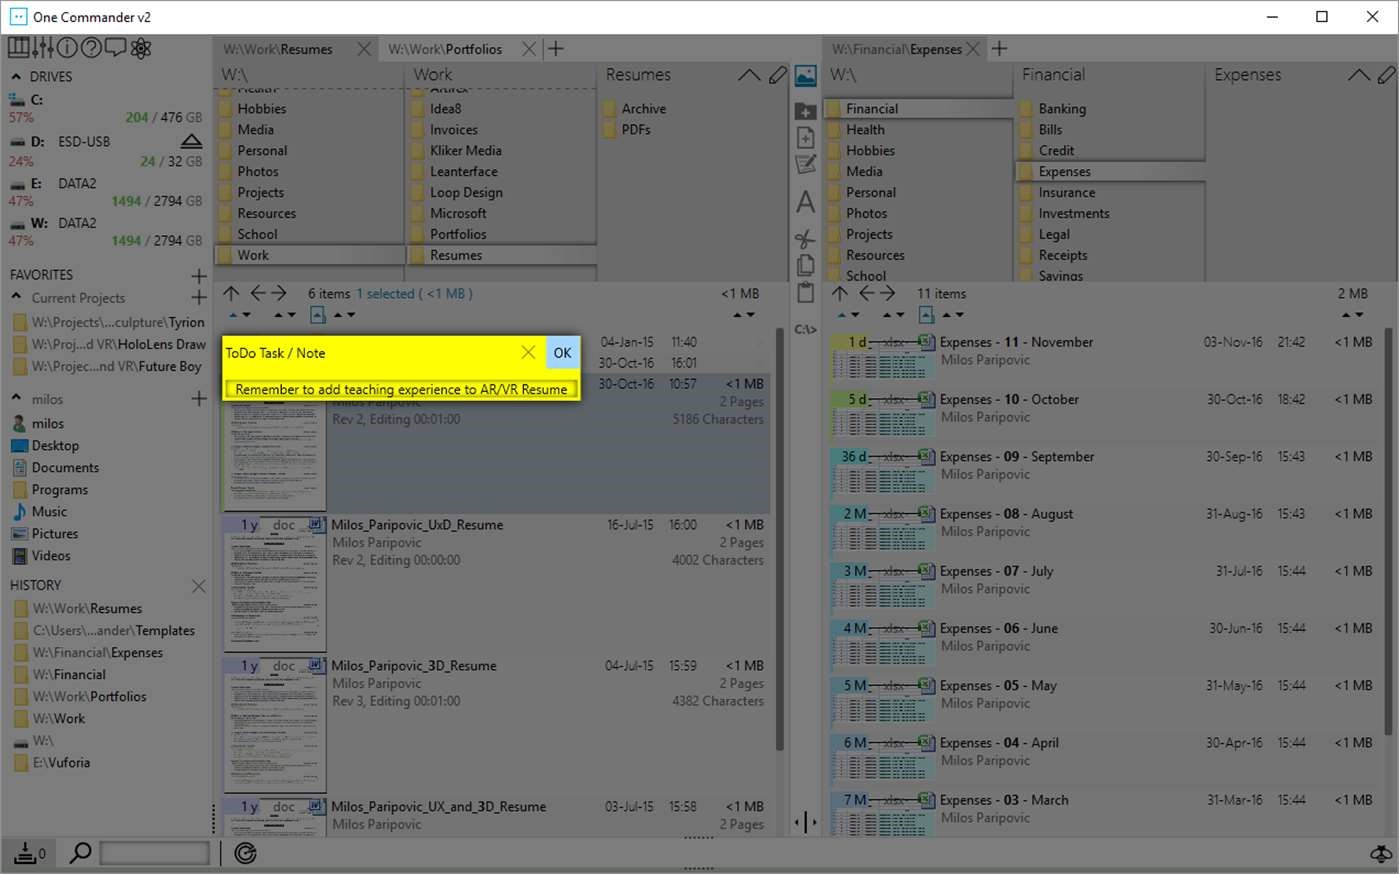Viewport: 1399px width, 874px height.
Task: Click the rename letter A icon
Action: click(805, 202)
